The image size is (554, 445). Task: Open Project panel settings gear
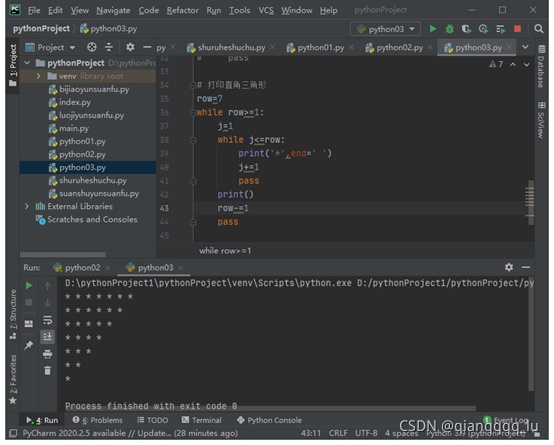pyautogui.click(x=130, y=47)
